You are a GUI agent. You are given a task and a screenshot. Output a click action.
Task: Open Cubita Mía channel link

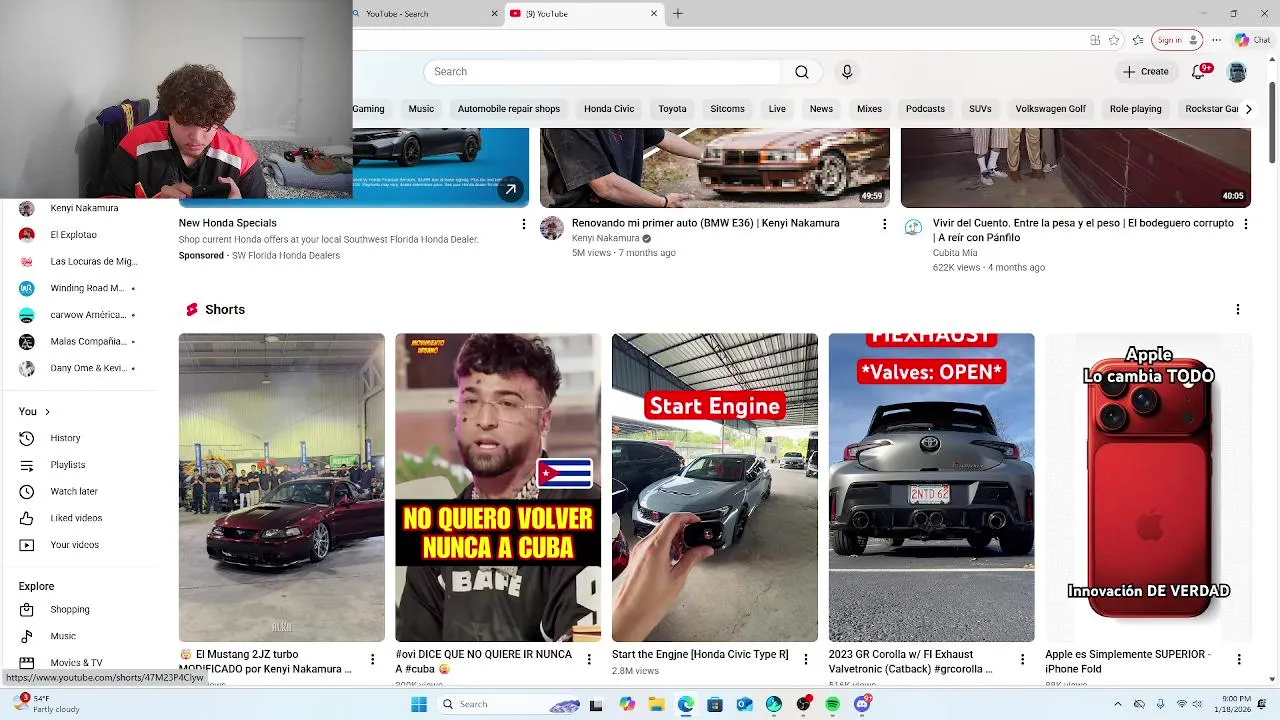click(955, 253)
